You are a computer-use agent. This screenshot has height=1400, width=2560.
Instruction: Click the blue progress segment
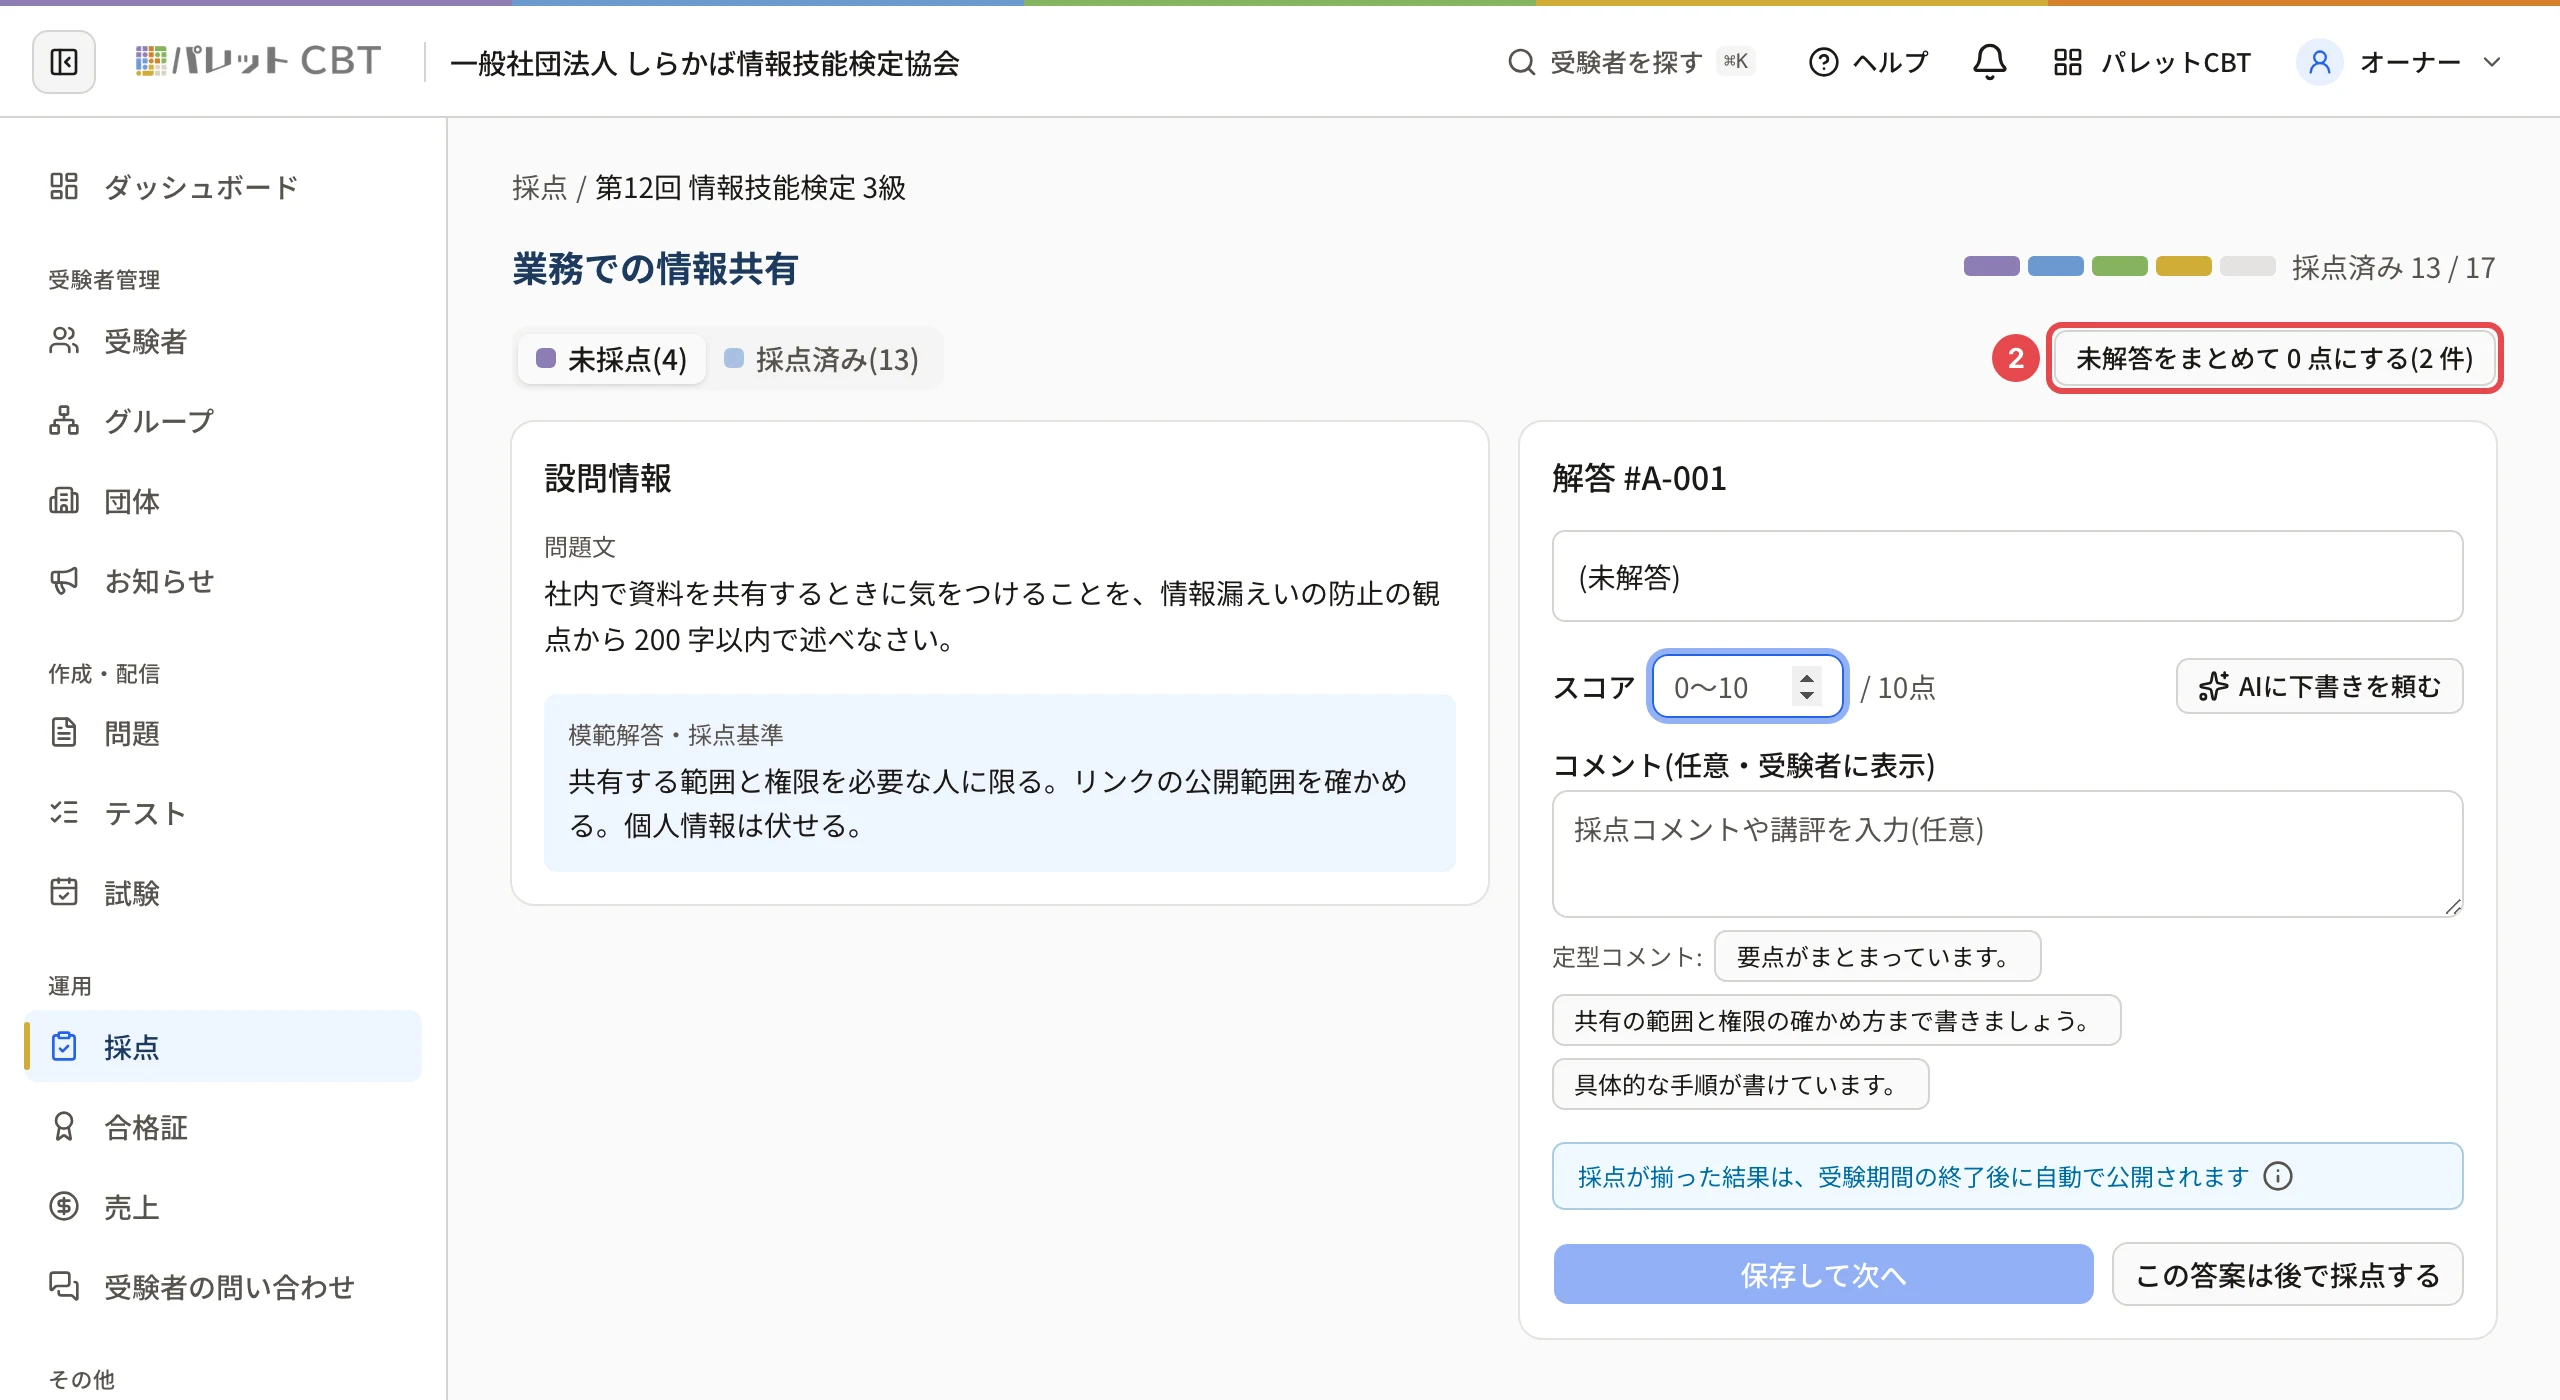(x=2055, y=266)
